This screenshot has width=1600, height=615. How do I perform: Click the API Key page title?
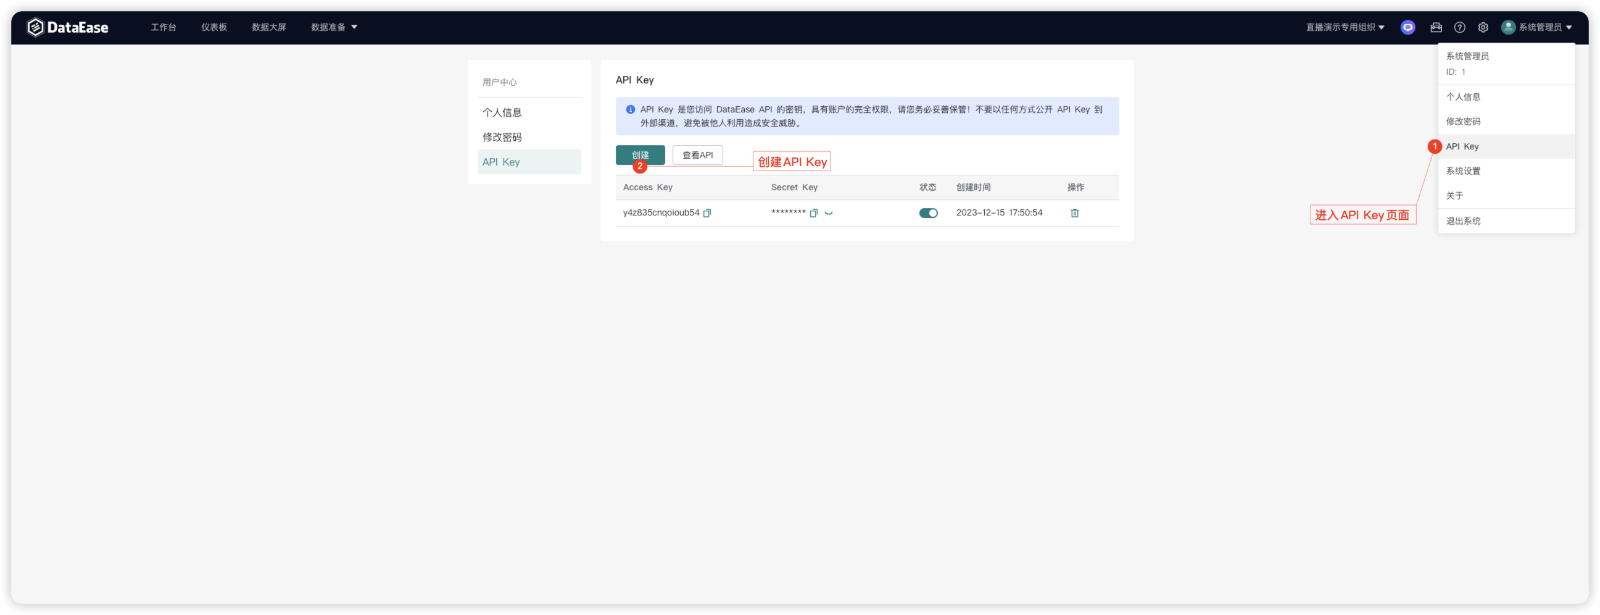[635, 80]
